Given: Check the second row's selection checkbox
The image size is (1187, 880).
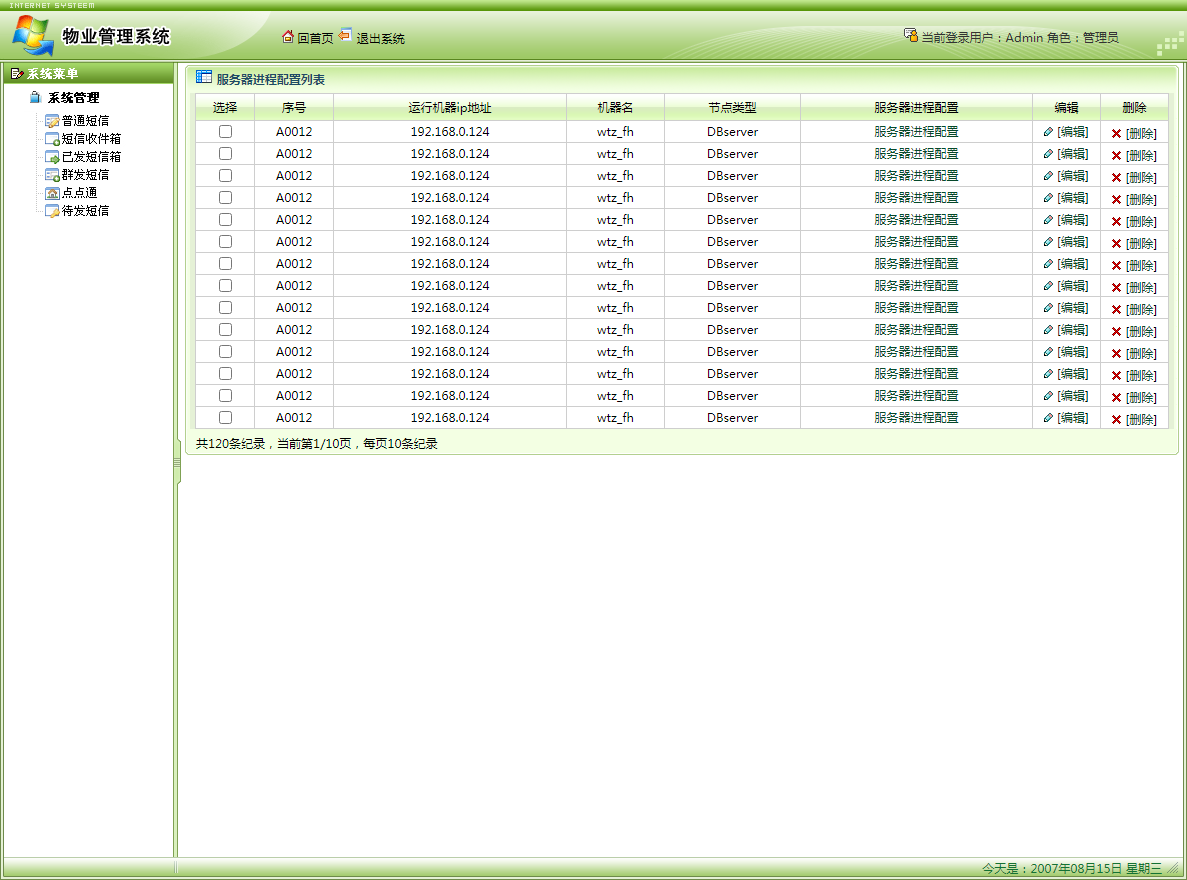Looking at the screenshot, I should click(x=226, y=154).
